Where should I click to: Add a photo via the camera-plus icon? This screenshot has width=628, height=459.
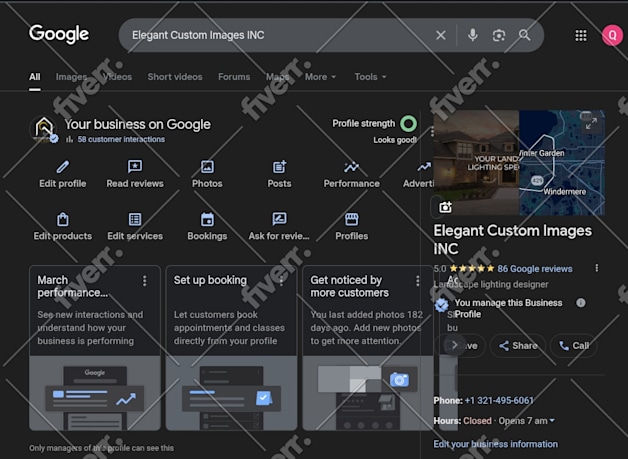coord(445,207)
